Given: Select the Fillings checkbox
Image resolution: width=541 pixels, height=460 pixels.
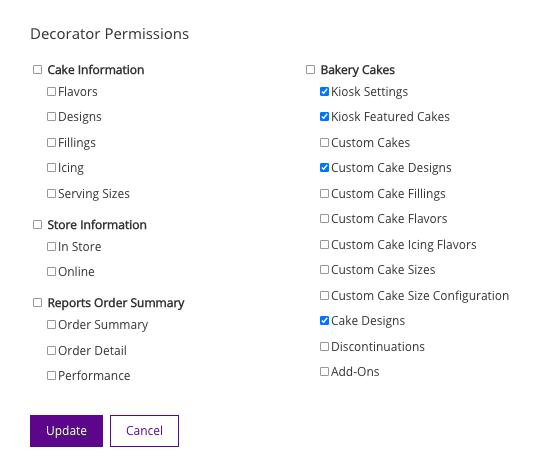Looking at the screenshot, I should click(51, 143).
